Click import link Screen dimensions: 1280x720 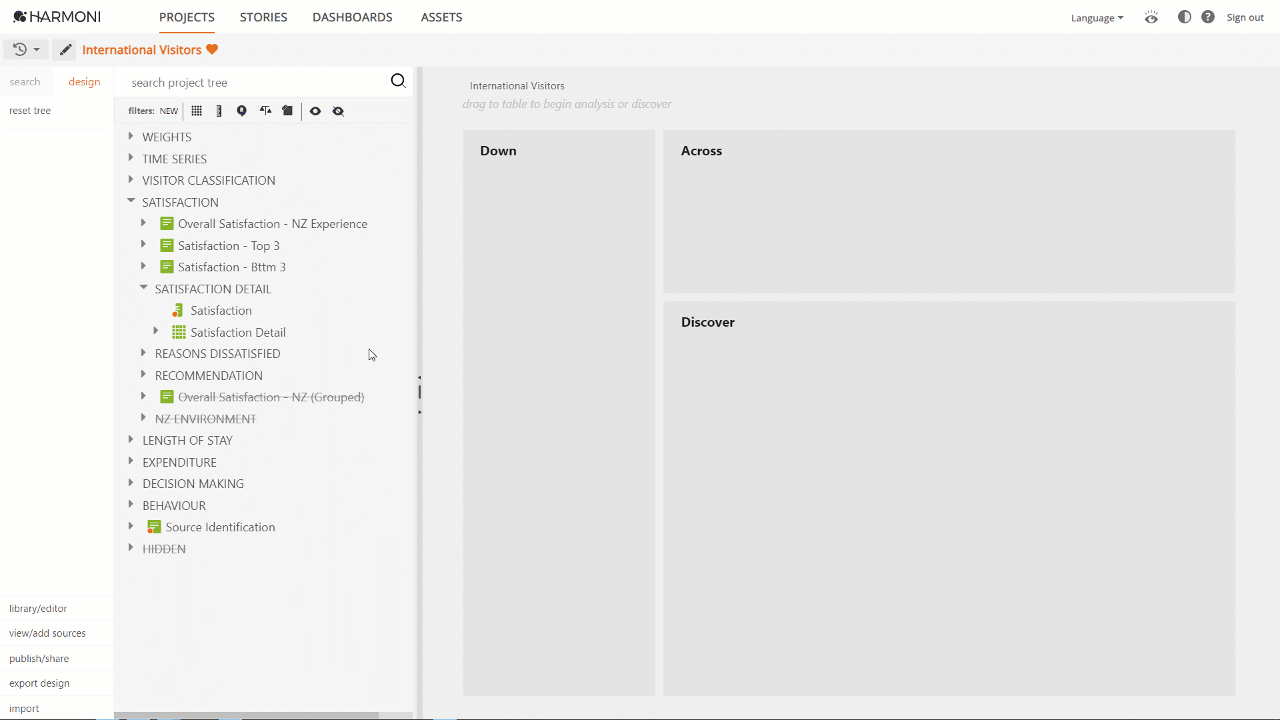[24, 708]
